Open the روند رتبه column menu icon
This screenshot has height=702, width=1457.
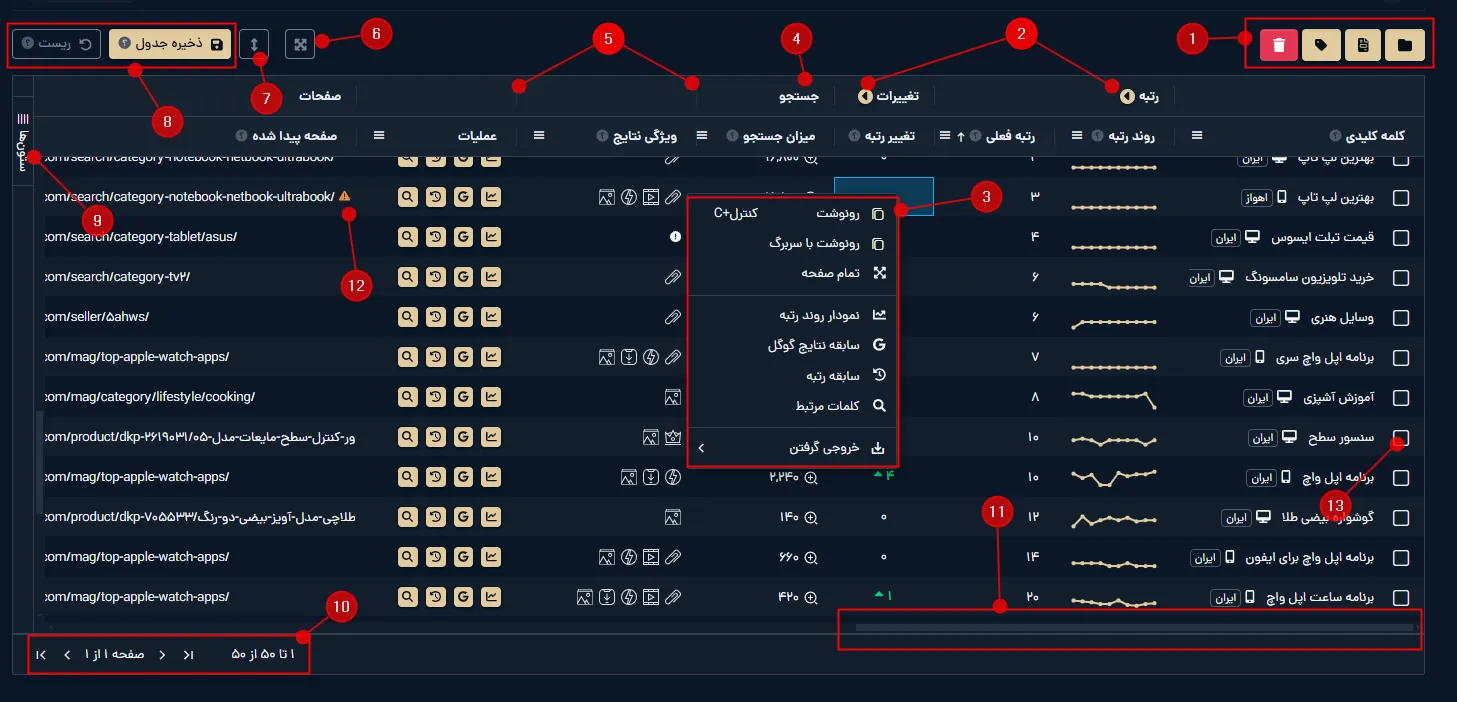pyautogui.click(x=1077, y=136)
